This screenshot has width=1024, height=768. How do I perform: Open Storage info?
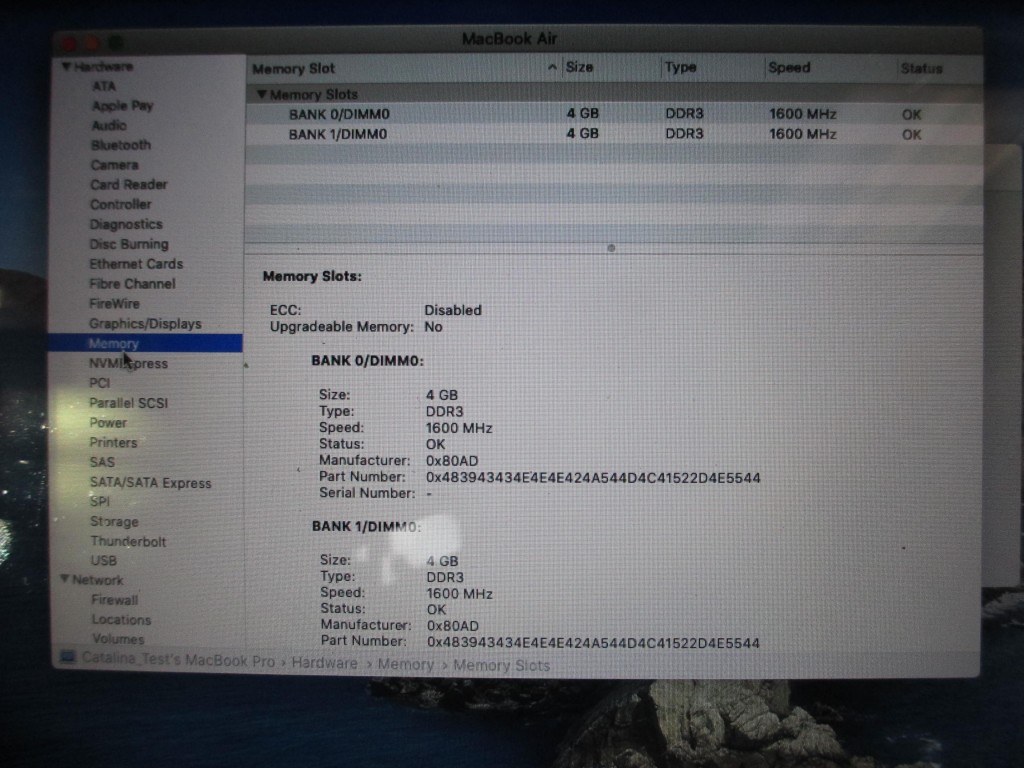[114, 522]
